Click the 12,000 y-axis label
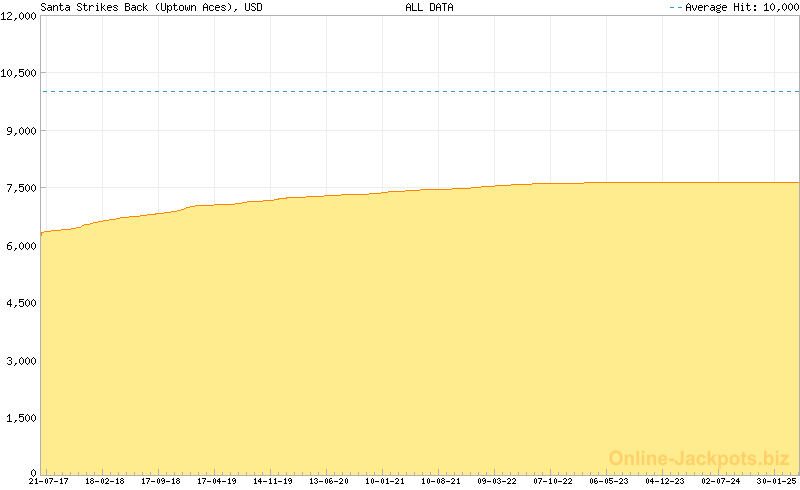Screen dimensions: 800x490 18,16
